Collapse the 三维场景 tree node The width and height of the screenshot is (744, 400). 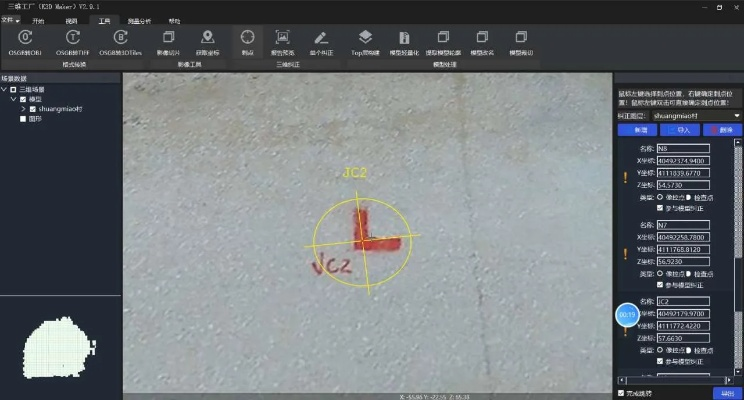tap(3, 90)
